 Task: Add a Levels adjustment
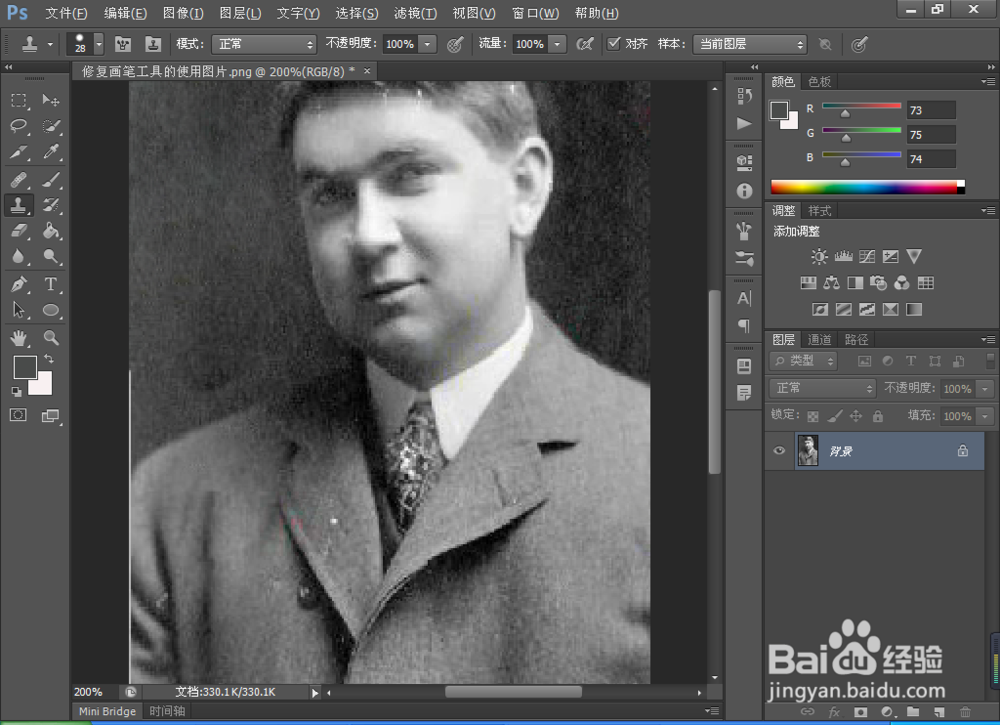(843, 256)
